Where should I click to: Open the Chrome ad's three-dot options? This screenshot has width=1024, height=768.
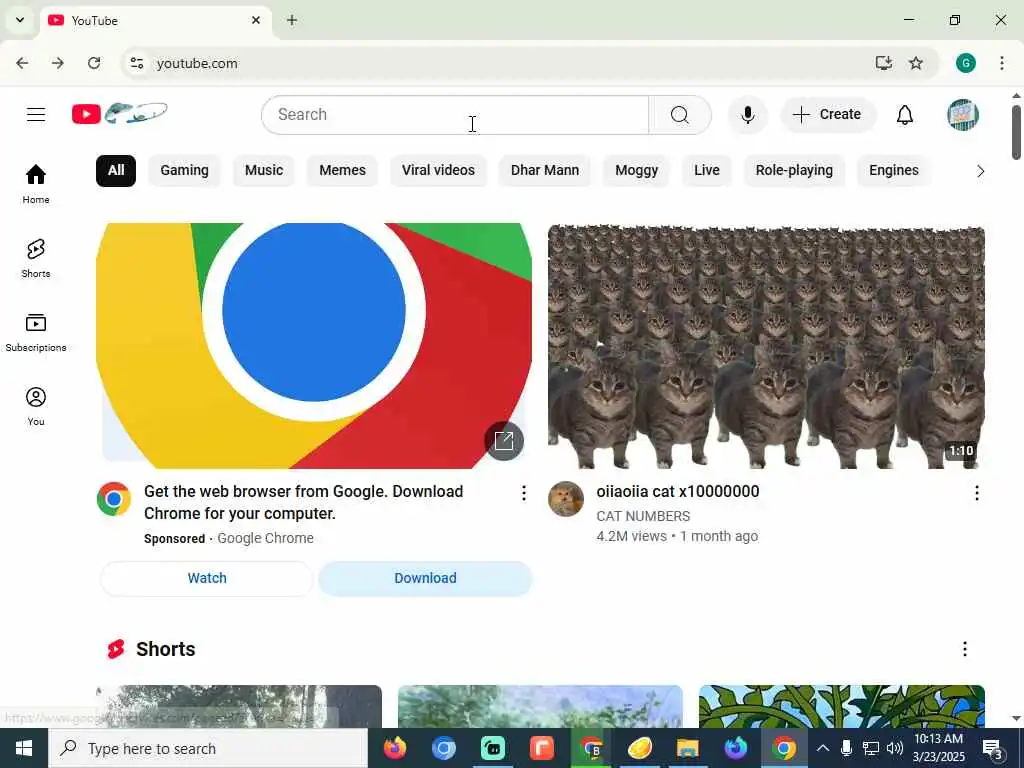coord(524,493)
